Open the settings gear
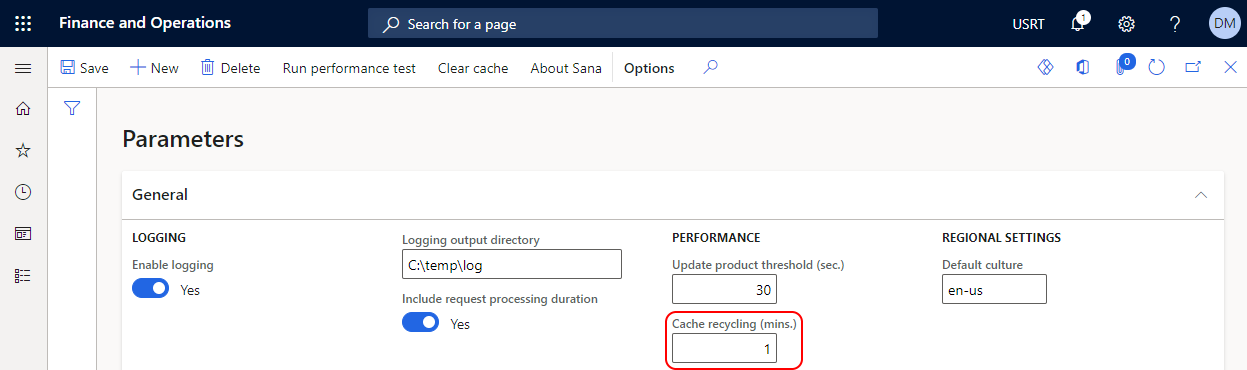Screen dimensions: 1247x370 (x=1126, y=23)
